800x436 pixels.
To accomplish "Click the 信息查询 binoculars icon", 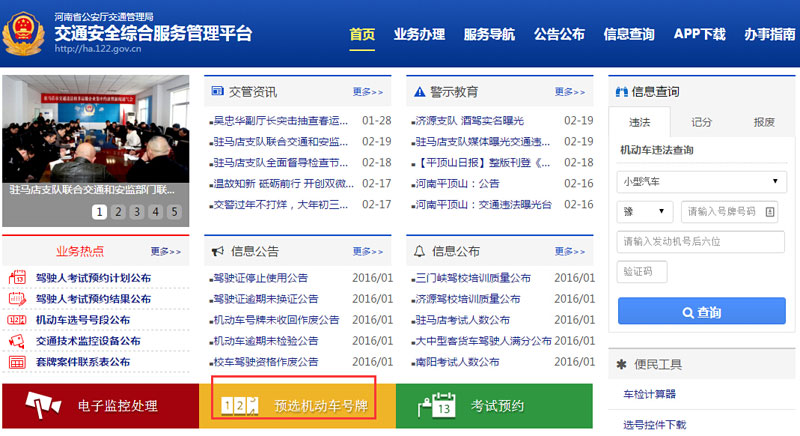I will pos(621,92).
